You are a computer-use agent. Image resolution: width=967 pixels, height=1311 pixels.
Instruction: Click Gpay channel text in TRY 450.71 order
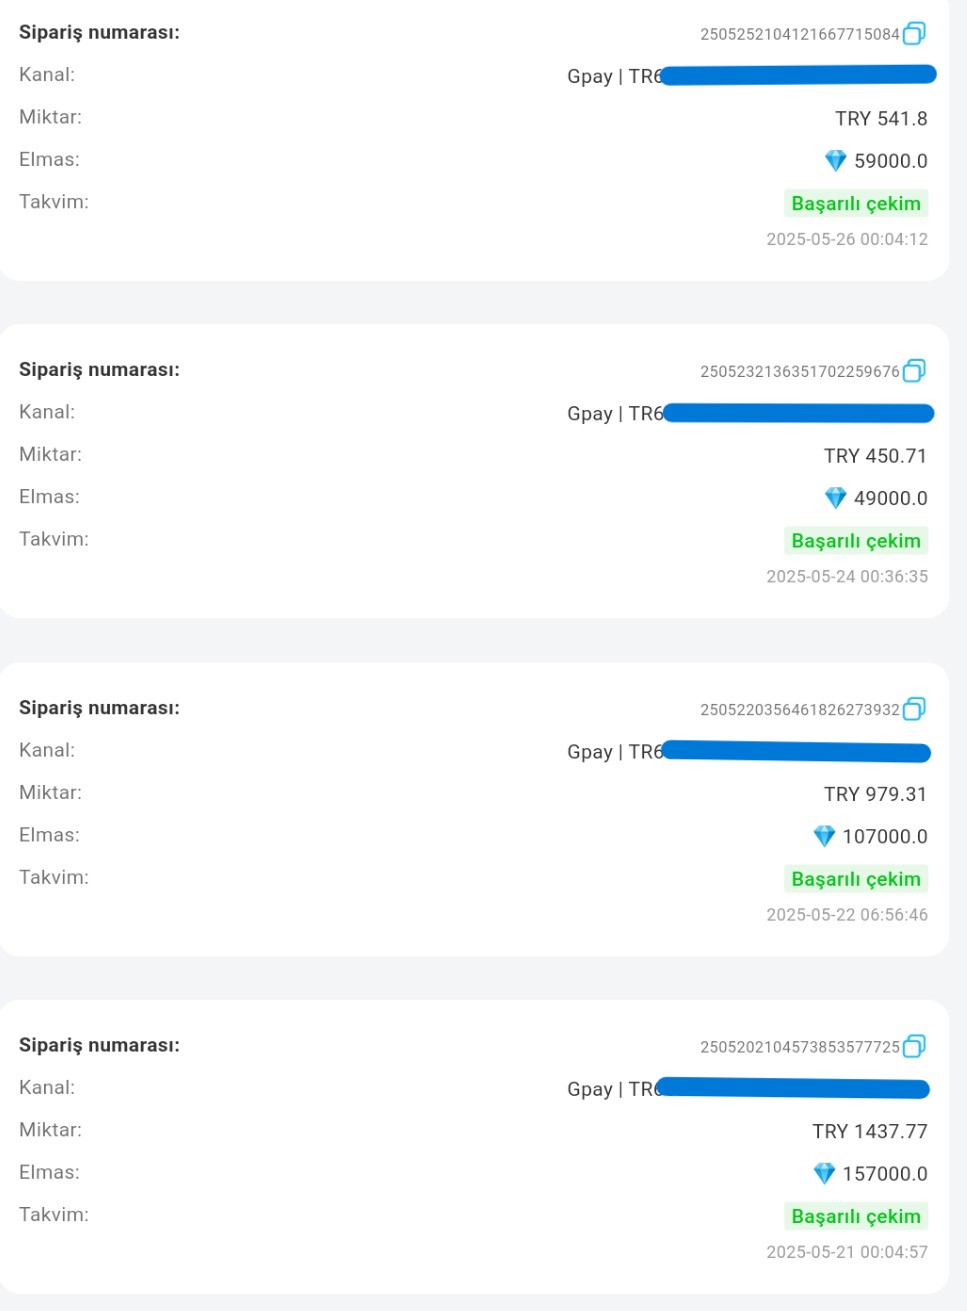[x=615, y=414]
